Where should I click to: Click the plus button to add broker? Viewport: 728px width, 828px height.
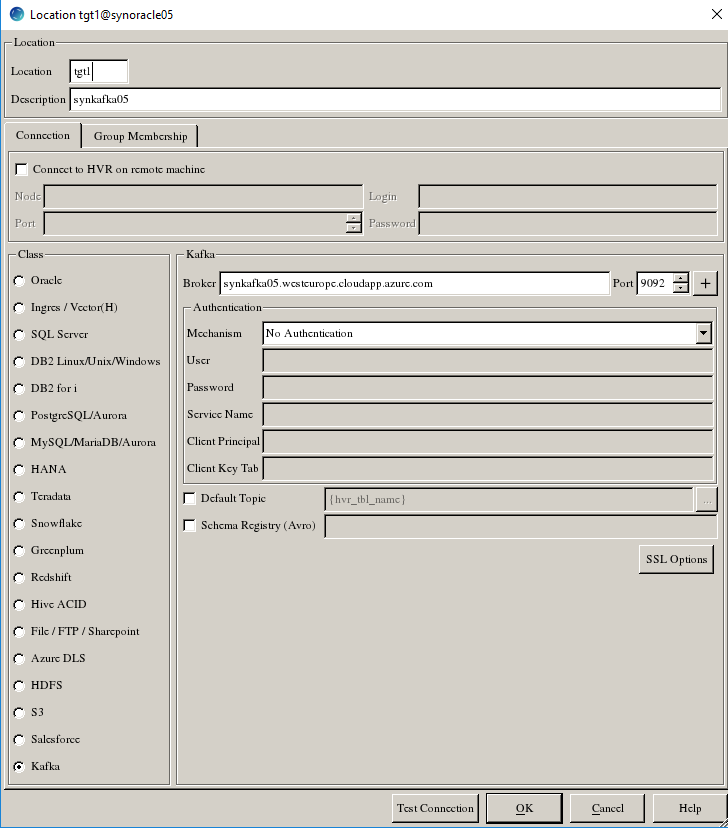(705, 284)
